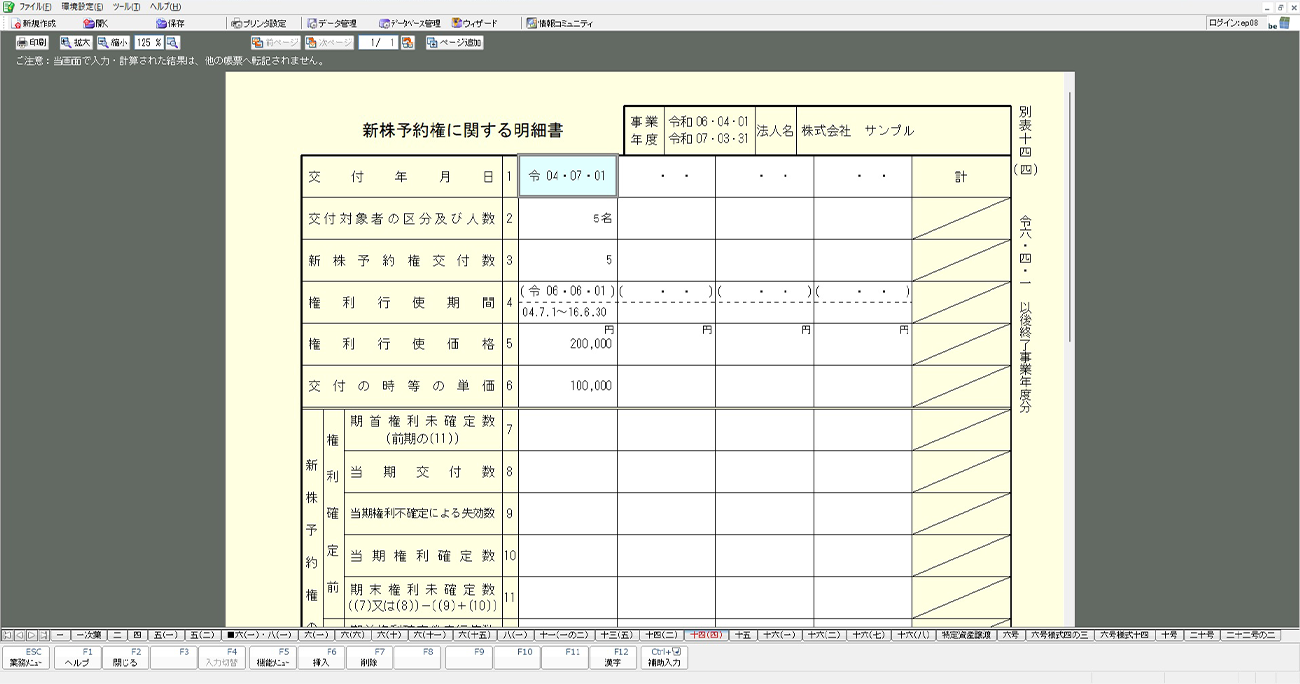Image resolution: width=1300 pixels, height=684 pixels.
Task: Click the magnifier icon beside 125 %
Action: [x=173, y=43]
